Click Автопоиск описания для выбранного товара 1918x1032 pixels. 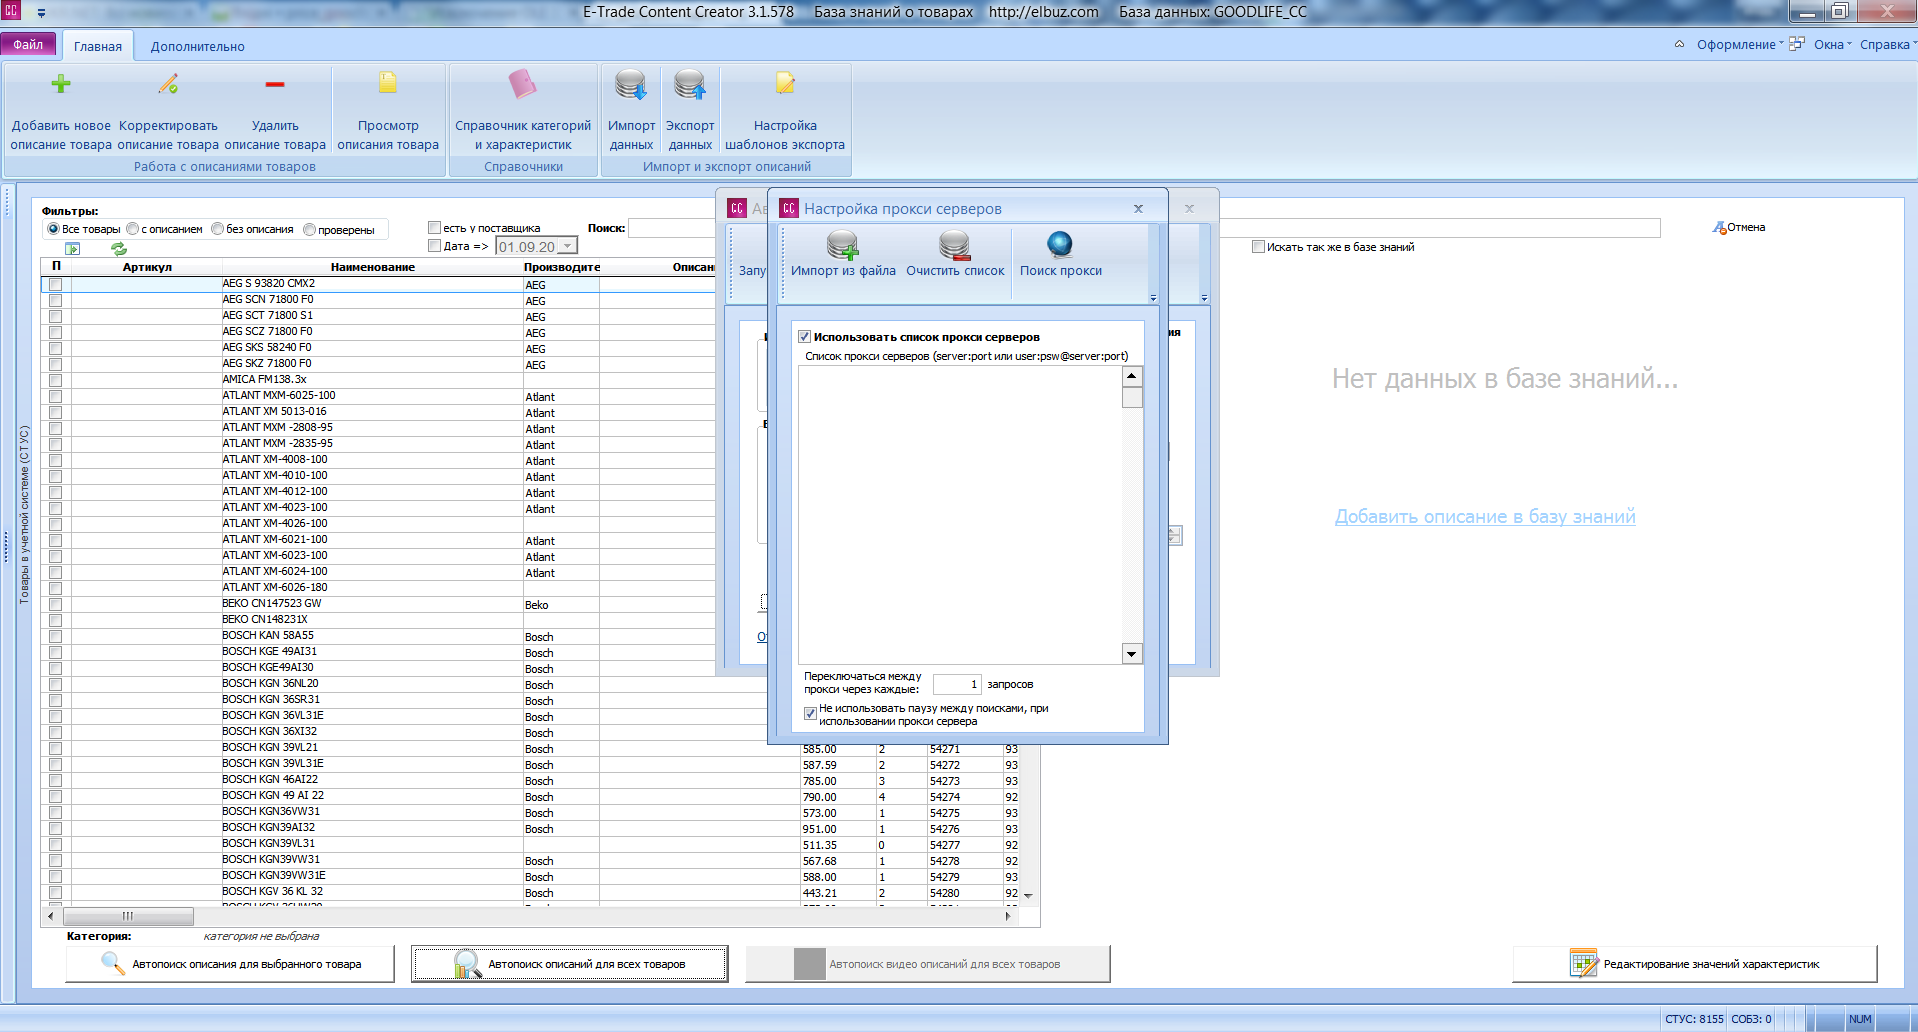tap(230, 964)
